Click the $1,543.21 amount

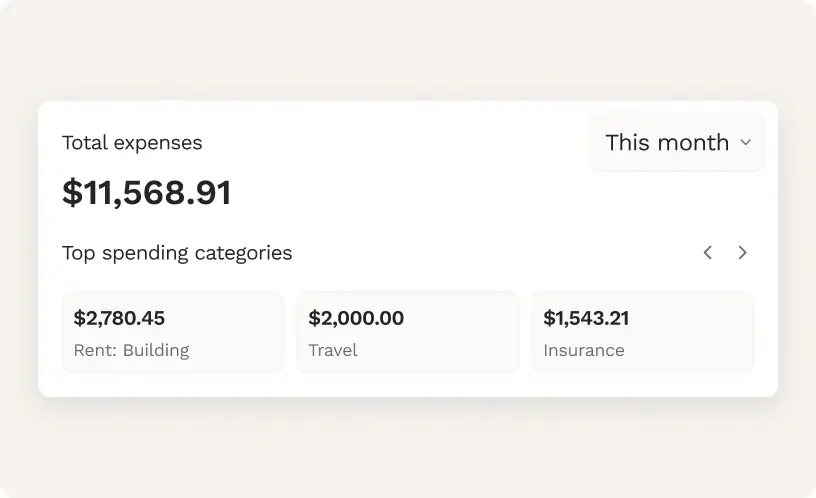point(586,318)
